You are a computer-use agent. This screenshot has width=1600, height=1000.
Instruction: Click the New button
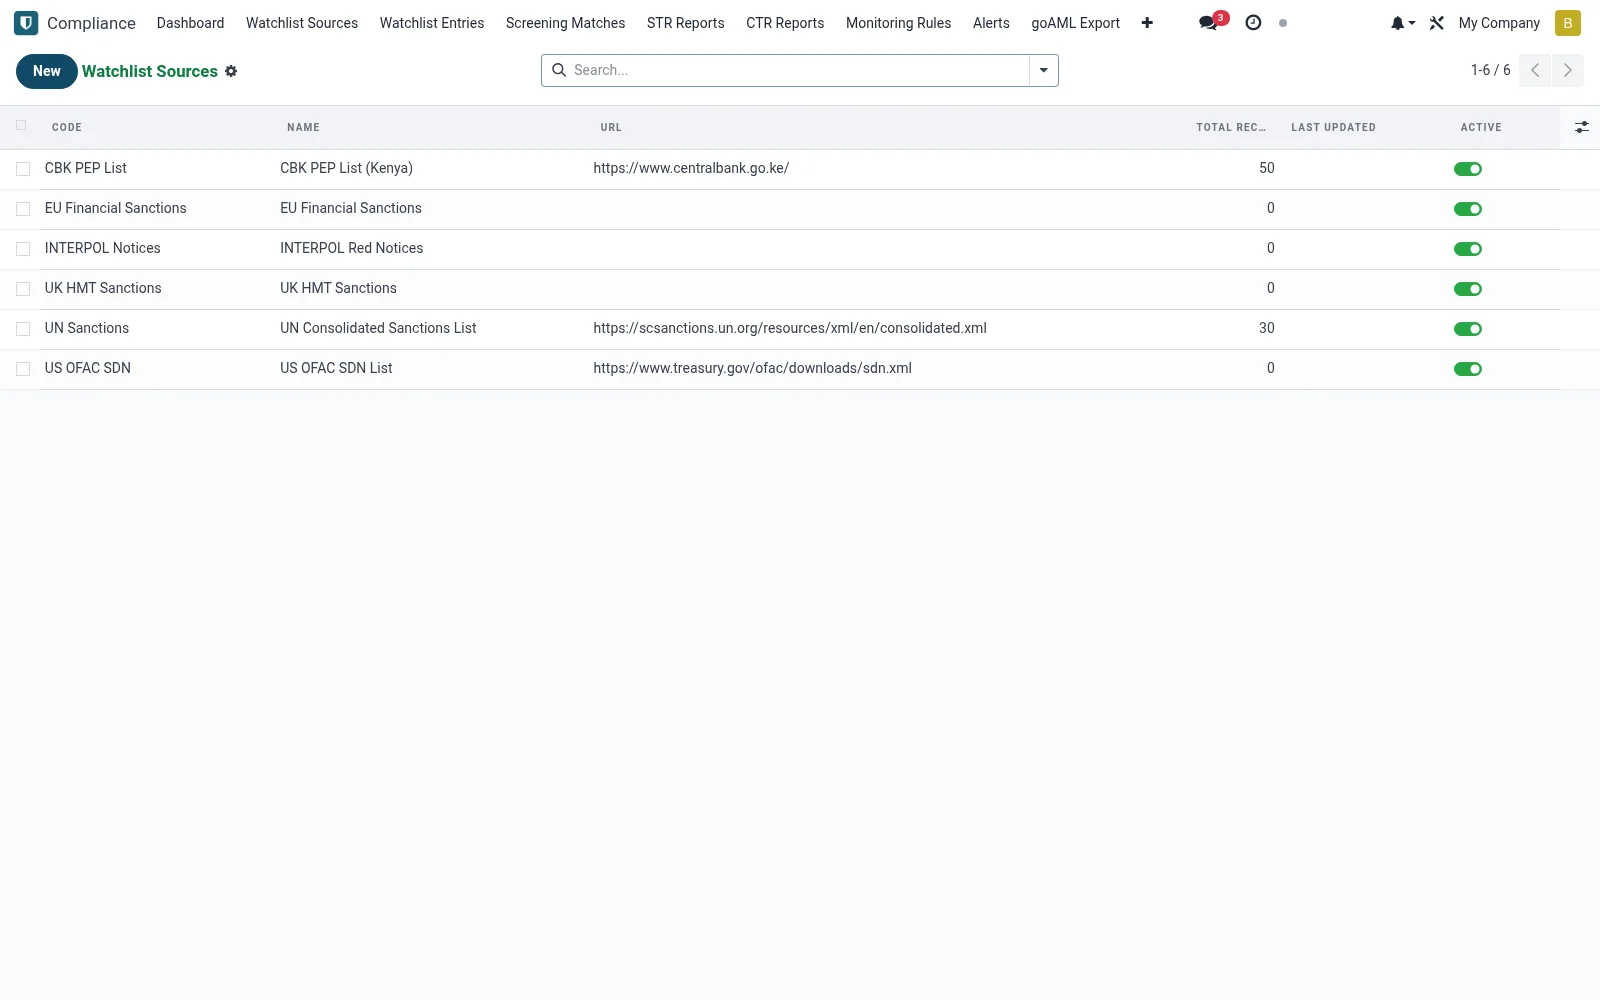coord(47,71)
